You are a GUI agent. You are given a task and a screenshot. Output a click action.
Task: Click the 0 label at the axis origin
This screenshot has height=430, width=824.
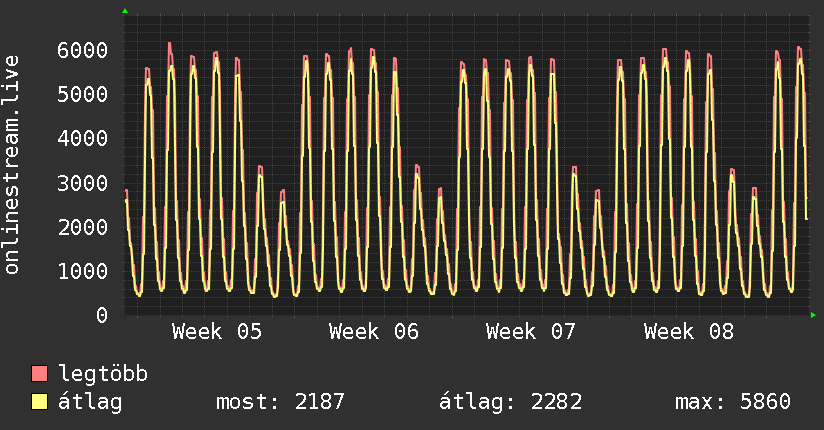pyautogui.click(x=101, y=315)
